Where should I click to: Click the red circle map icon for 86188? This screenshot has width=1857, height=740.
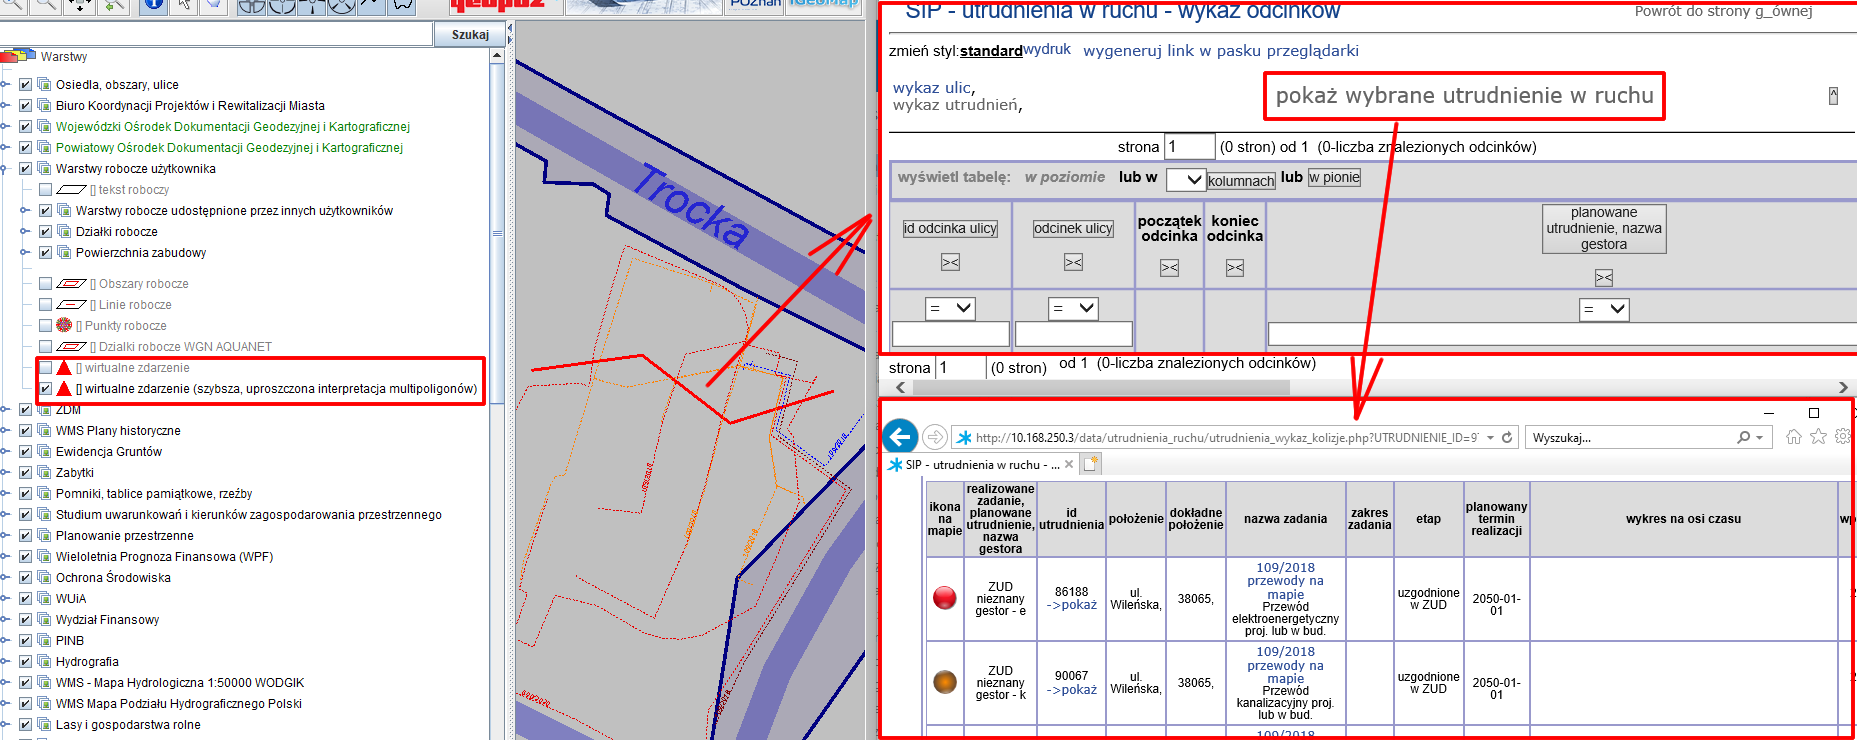pos(944,598)
